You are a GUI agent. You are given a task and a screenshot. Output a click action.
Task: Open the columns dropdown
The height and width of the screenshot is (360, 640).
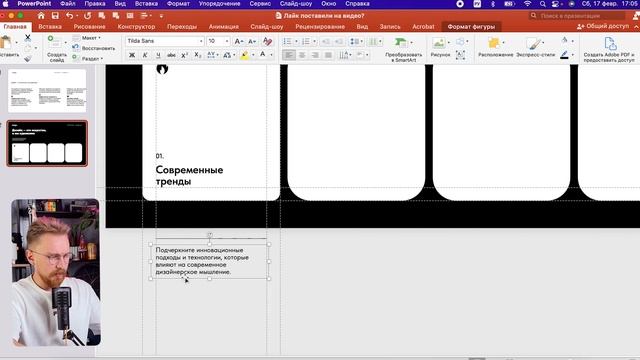point(374,42)
